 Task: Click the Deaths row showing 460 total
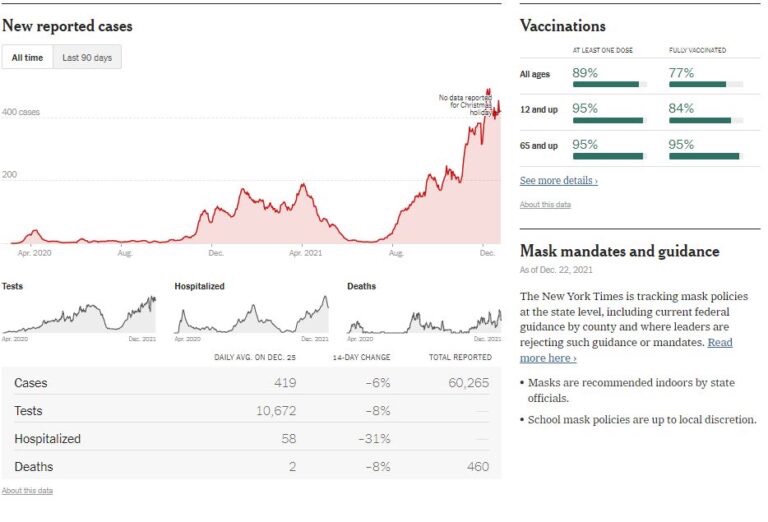tap(251, 466)
